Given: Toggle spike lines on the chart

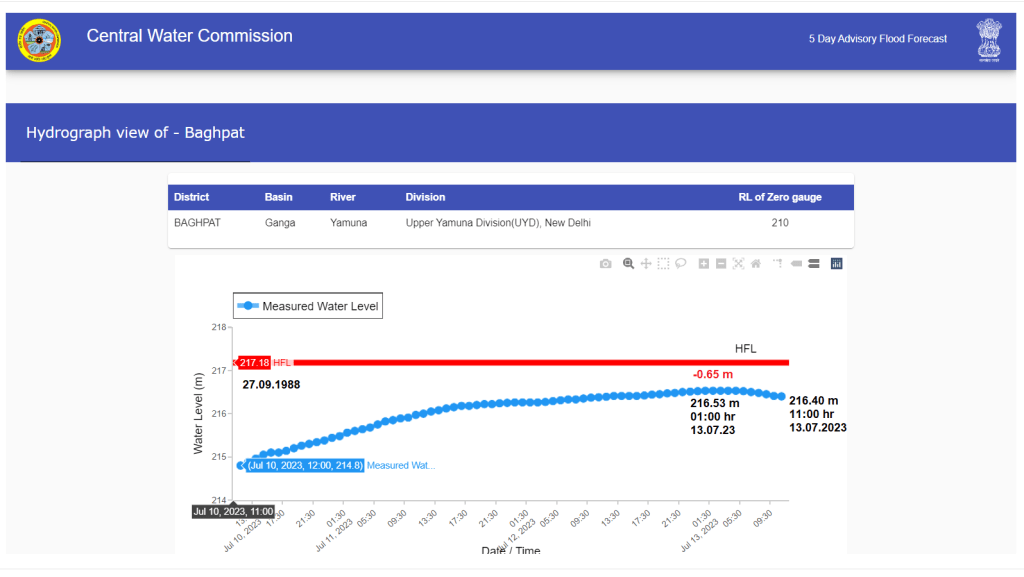Looking at the screenshot, I should [x=777, y=264].
